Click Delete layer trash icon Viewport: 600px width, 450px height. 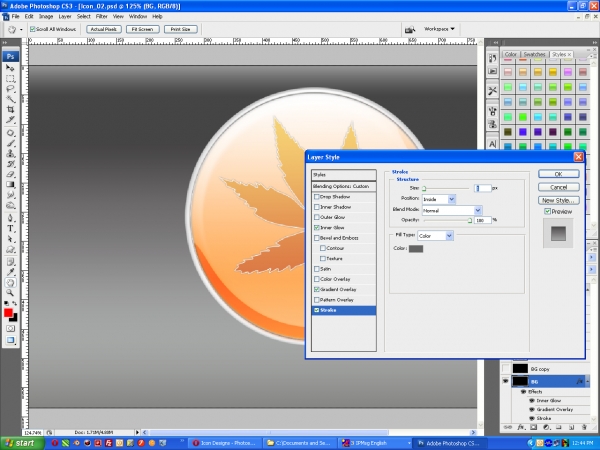tap(584, 427)
